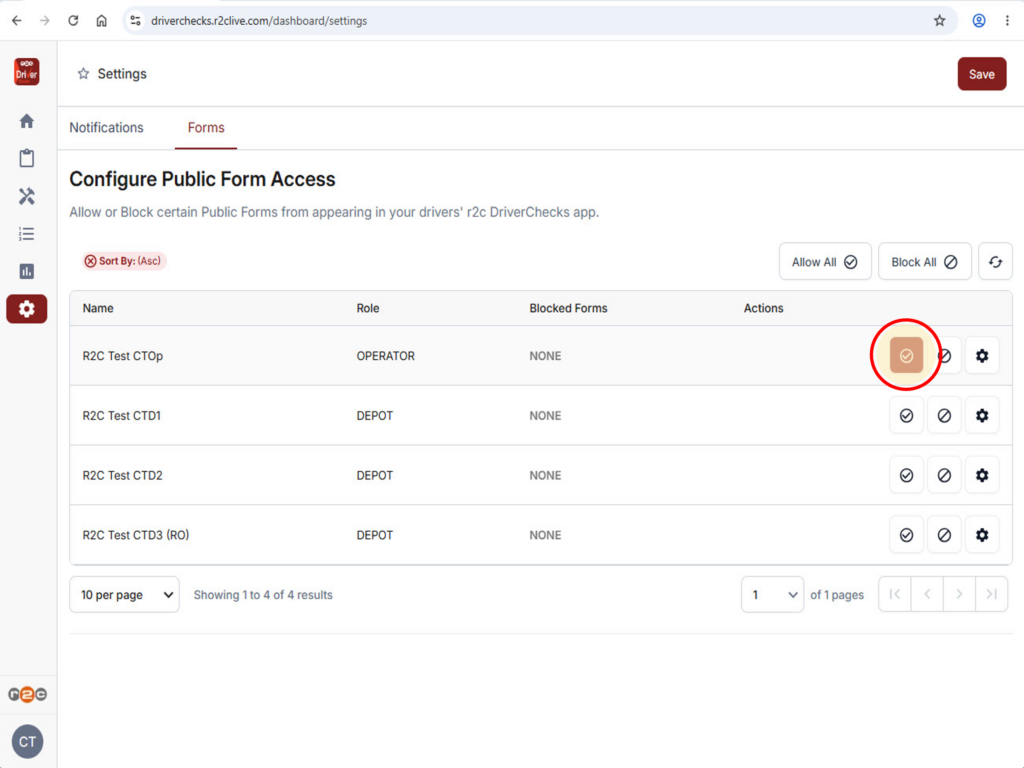Select the R2C Test CTD3 (RO) name cell
Image resolution: width=1024 pixels, height=768 pixels.
click(136, 535)
